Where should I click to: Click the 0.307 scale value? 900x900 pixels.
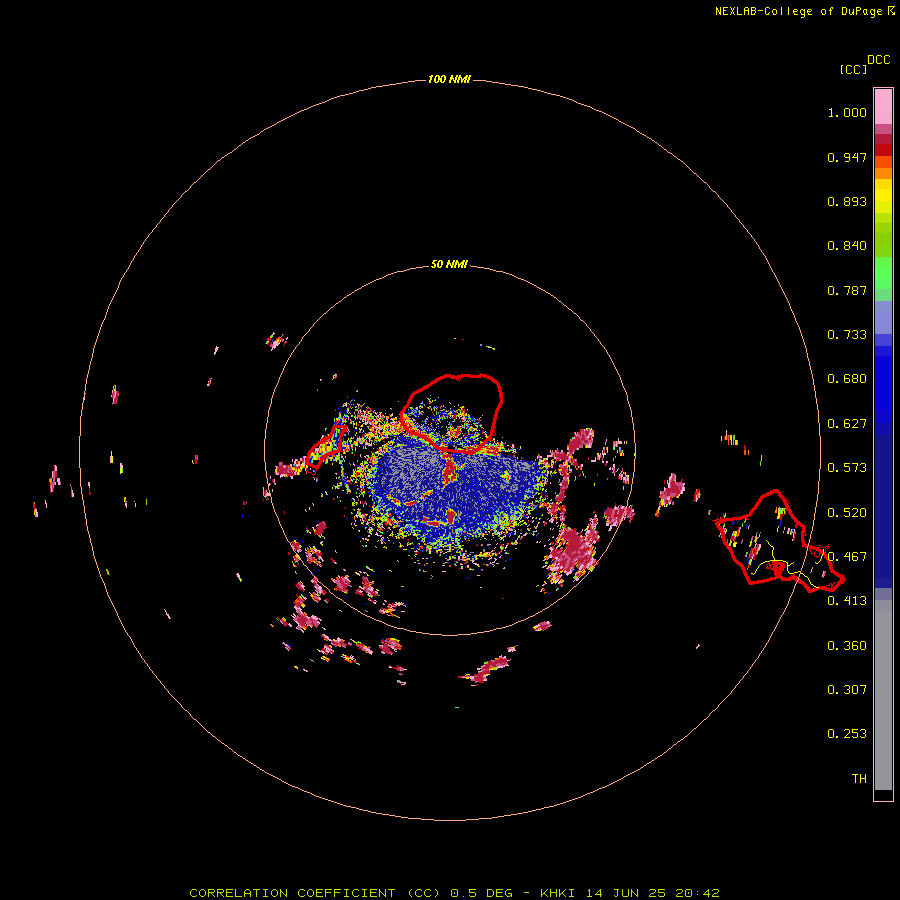pyautogui.click(x=847, y=690)
